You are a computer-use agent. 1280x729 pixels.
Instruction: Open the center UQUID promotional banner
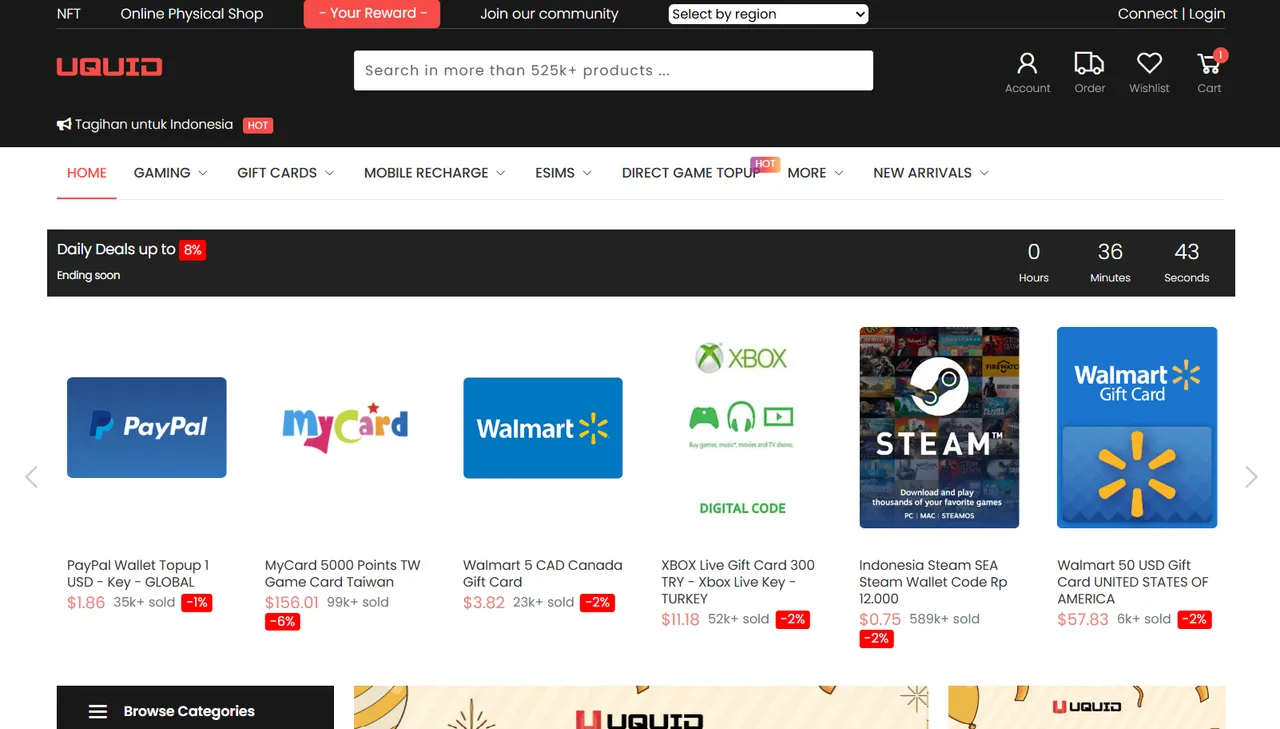click(x=641, y=708)
